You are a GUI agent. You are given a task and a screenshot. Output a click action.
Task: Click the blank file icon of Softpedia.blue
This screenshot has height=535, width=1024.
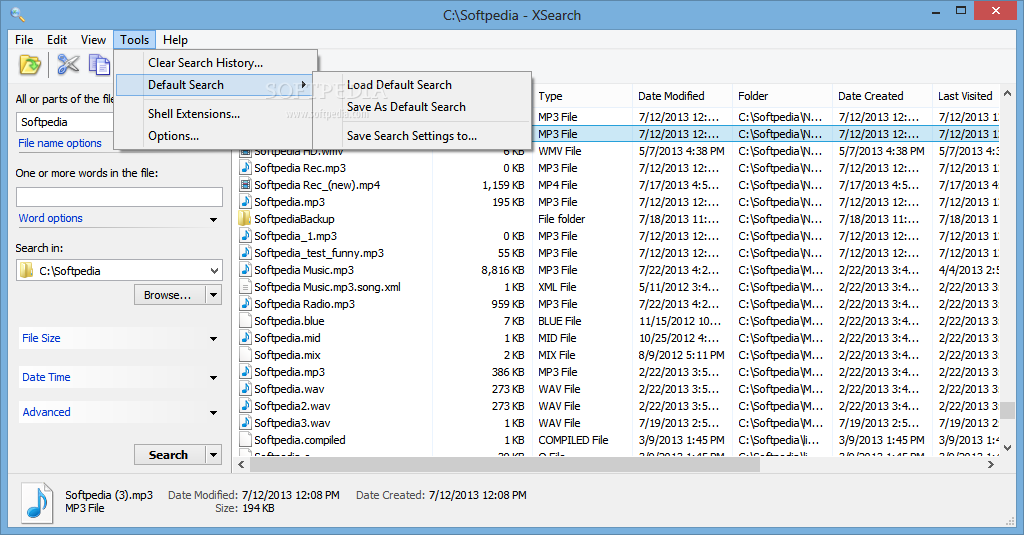(x=246, y=321)
